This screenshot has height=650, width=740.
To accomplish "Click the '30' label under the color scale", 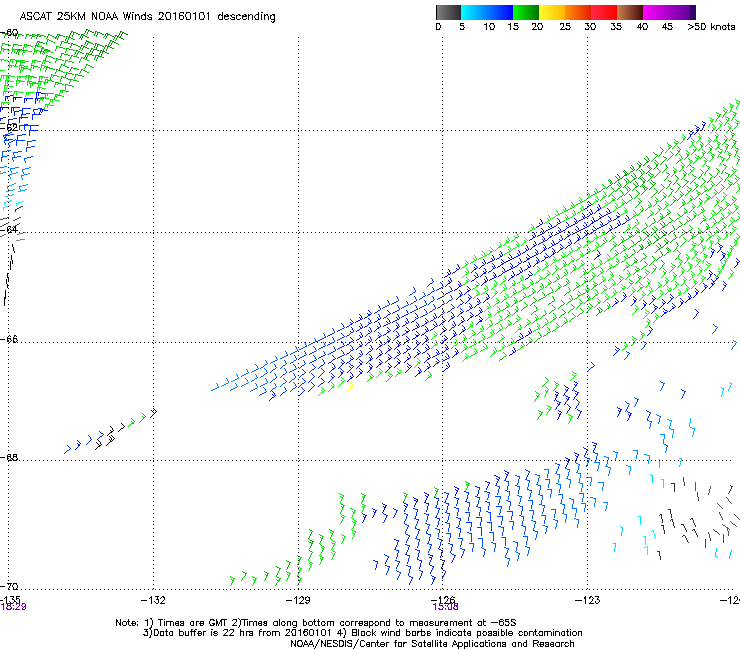I will point(590,26).
